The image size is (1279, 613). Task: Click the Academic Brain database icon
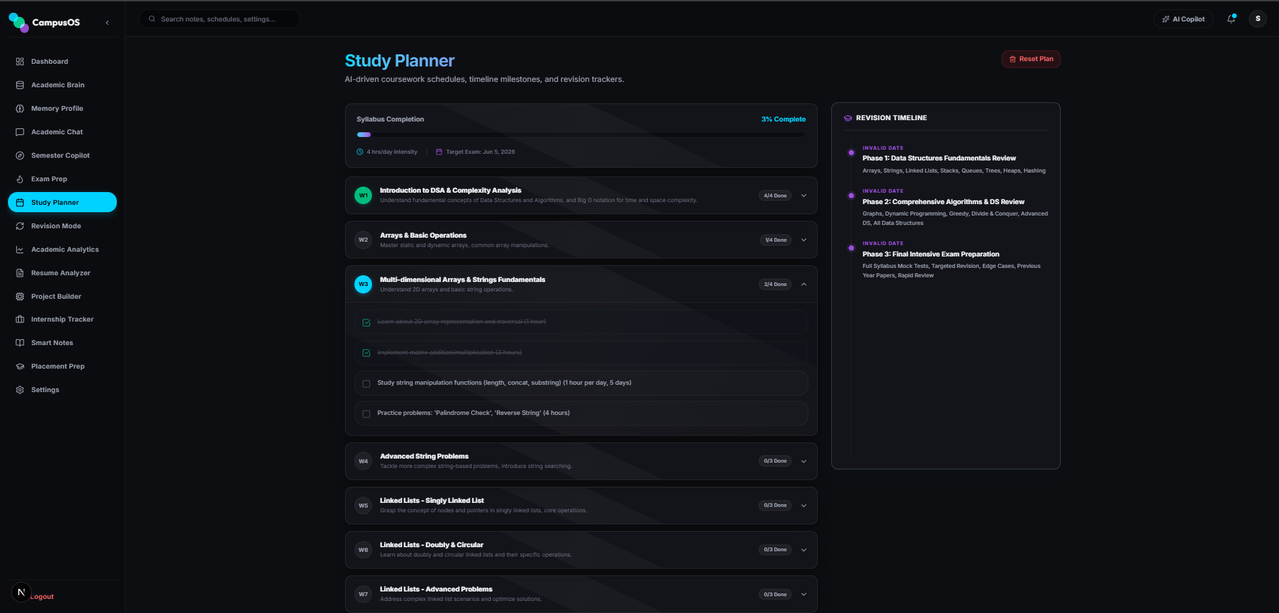(x=20, y=85)
